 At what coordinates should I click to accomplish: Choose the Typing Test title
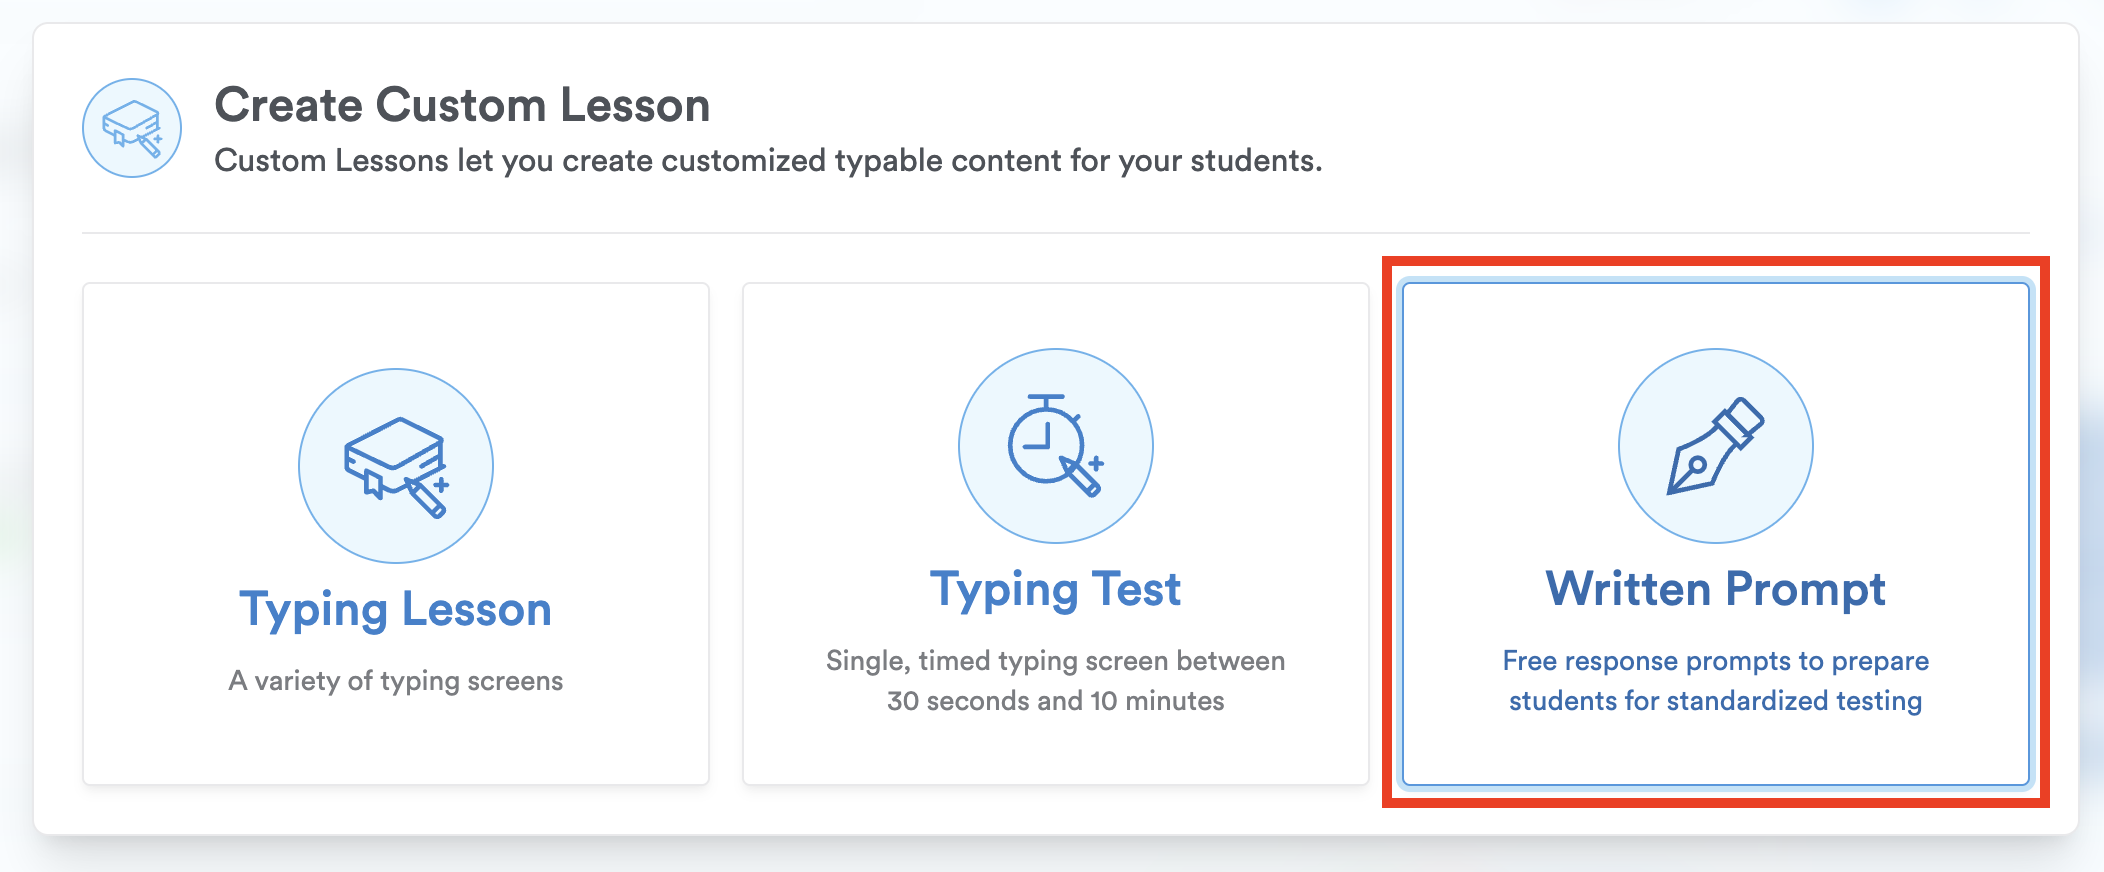pyautogui.click(x=1055, y=590)
